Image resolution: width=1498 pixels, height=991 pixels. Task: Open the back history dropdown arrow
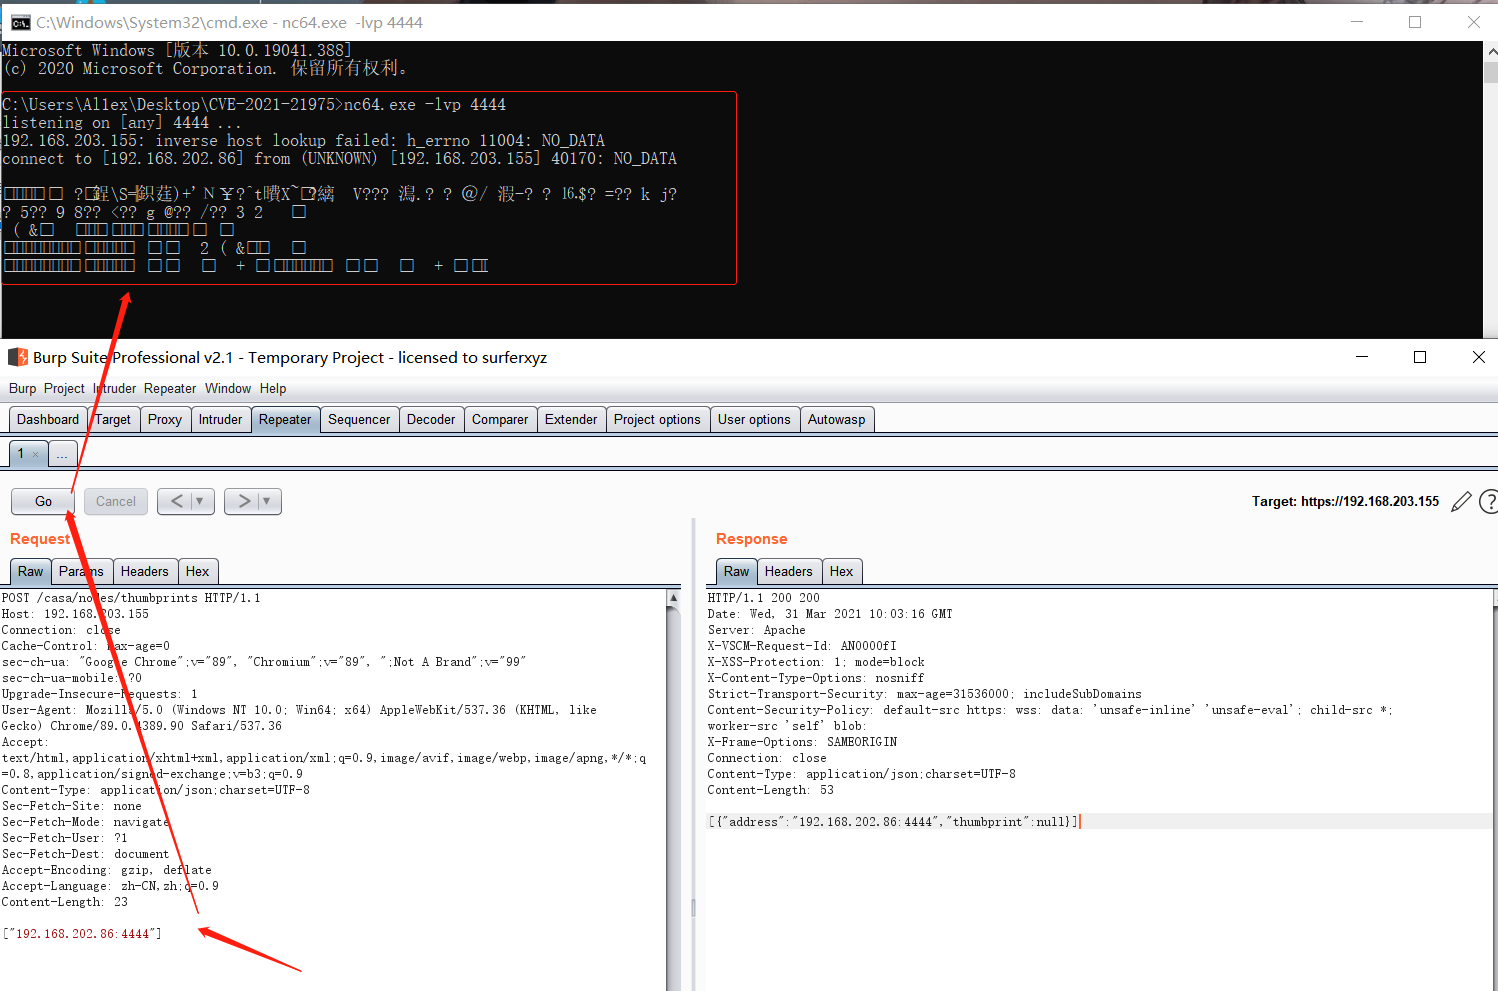(200, 501)
